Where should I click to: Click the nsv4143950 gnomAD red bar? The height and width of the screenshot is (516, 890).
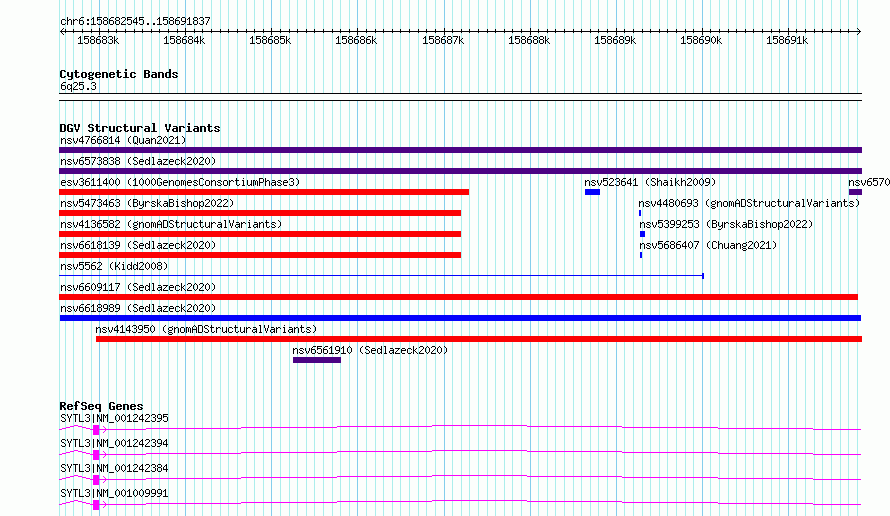479,339
